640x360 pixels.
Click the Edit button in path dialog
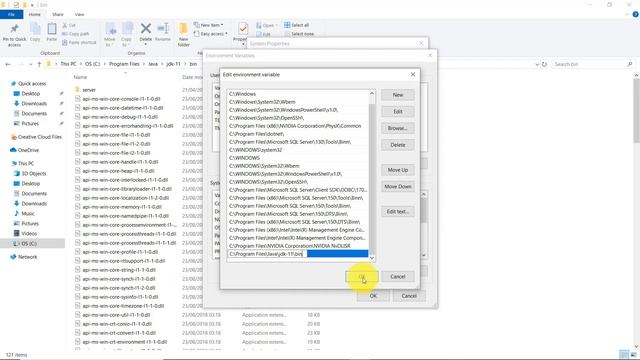(398, 111)
